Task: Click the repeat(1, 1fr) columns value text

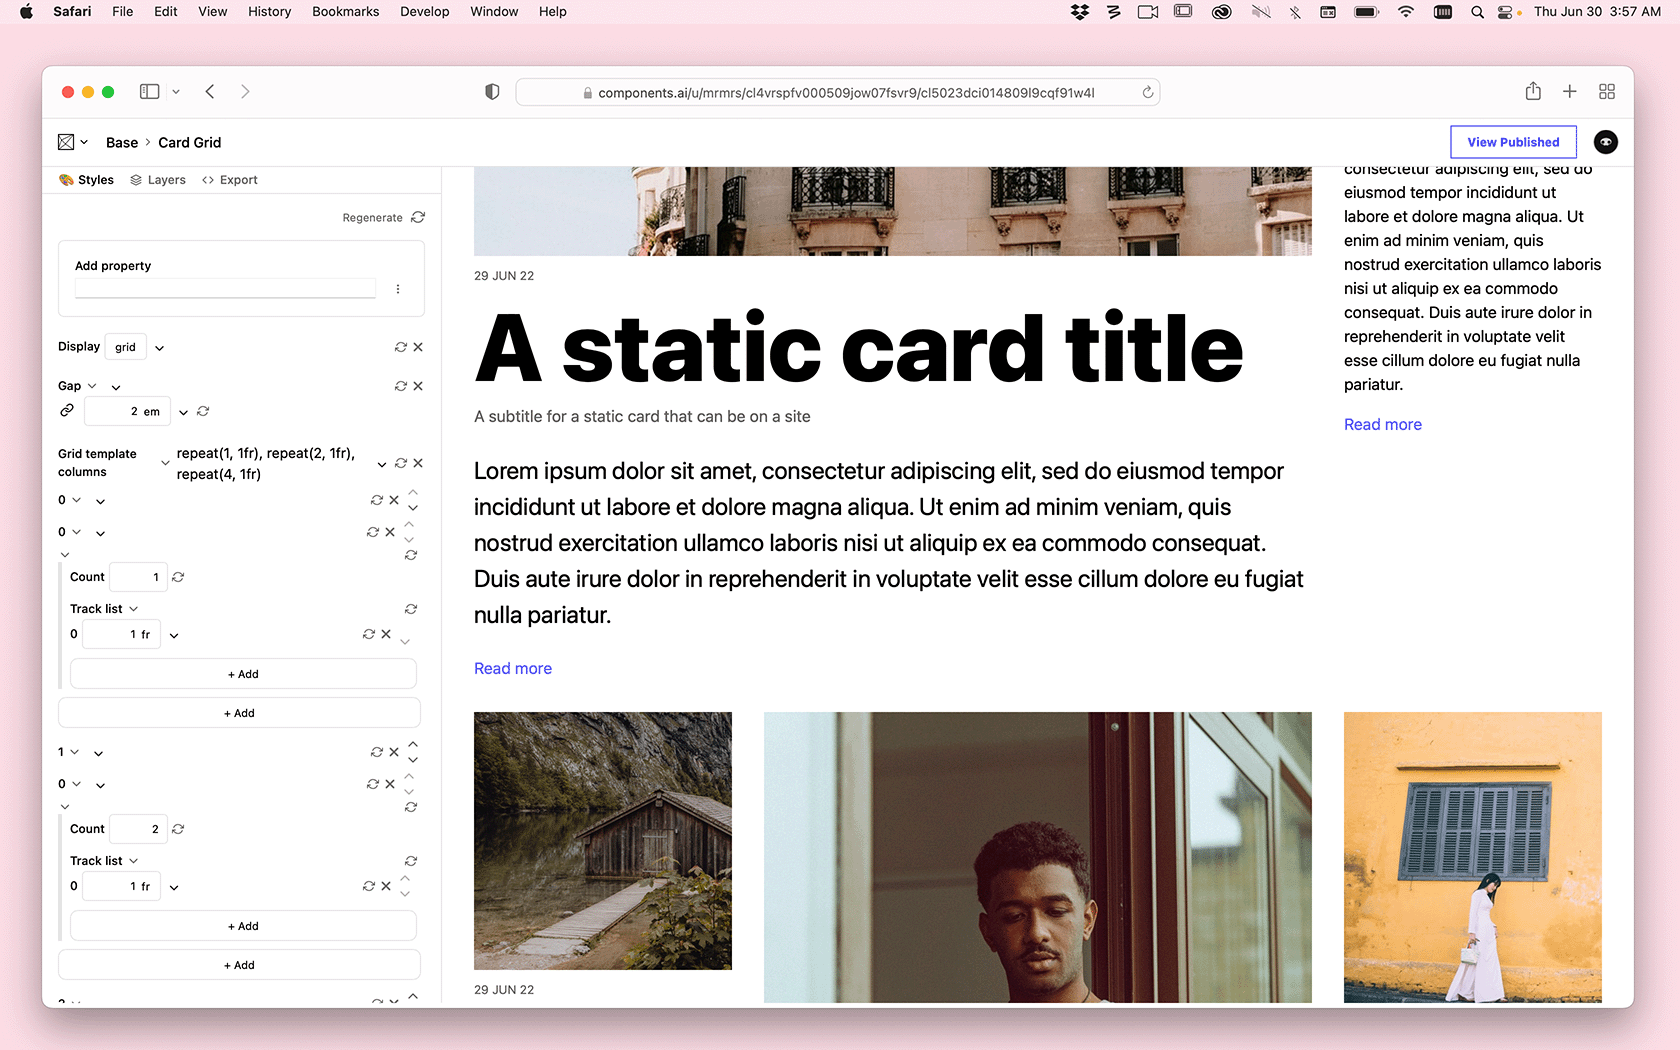Action: click(x=266, y=464)
